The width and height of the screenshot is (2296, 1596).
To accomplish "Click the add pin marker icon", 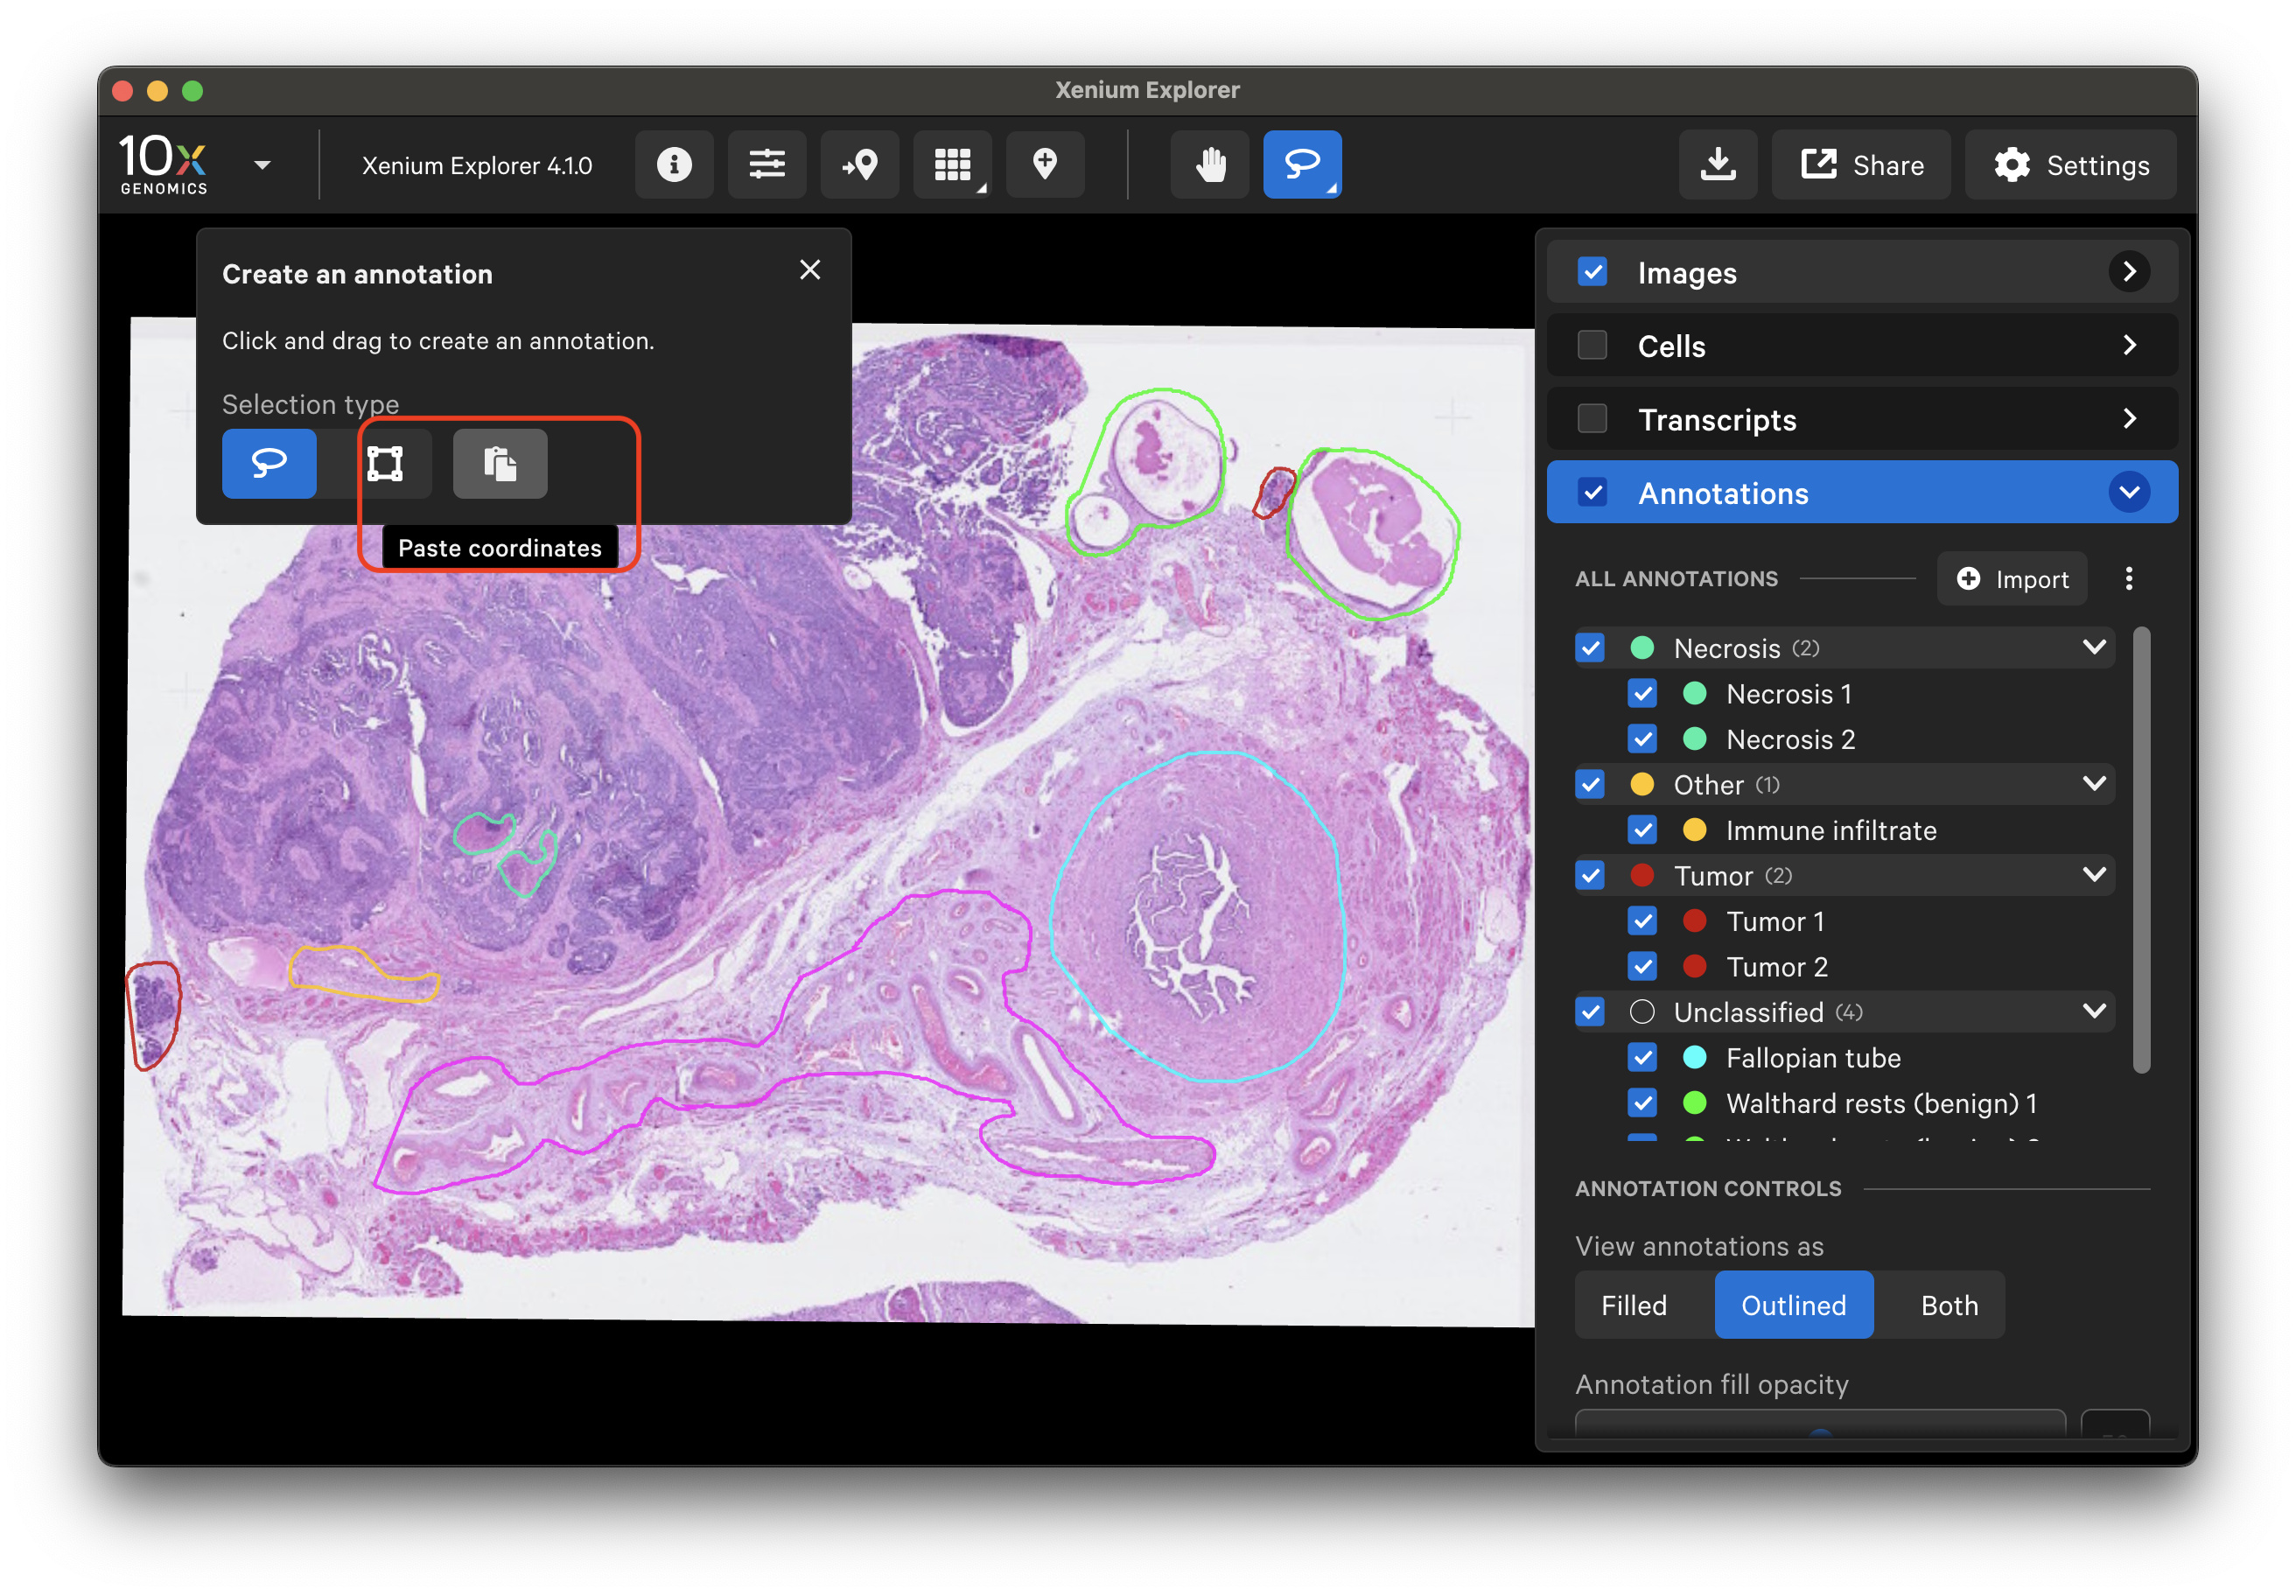I will click(x=1045, y=164).
